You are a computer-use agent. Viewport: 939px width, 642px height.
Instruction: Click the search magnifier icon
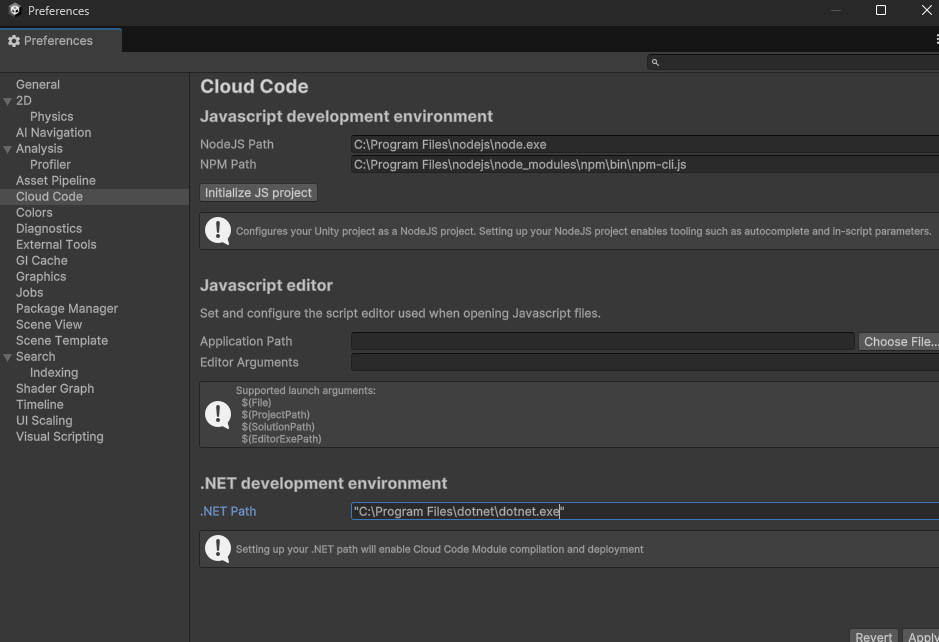[x=655, y=62]
